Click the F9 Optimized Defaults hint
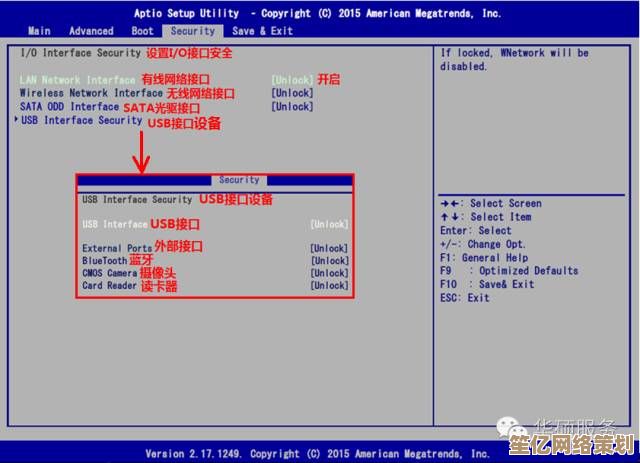The image size is (640, 463). tap(508, 271)
